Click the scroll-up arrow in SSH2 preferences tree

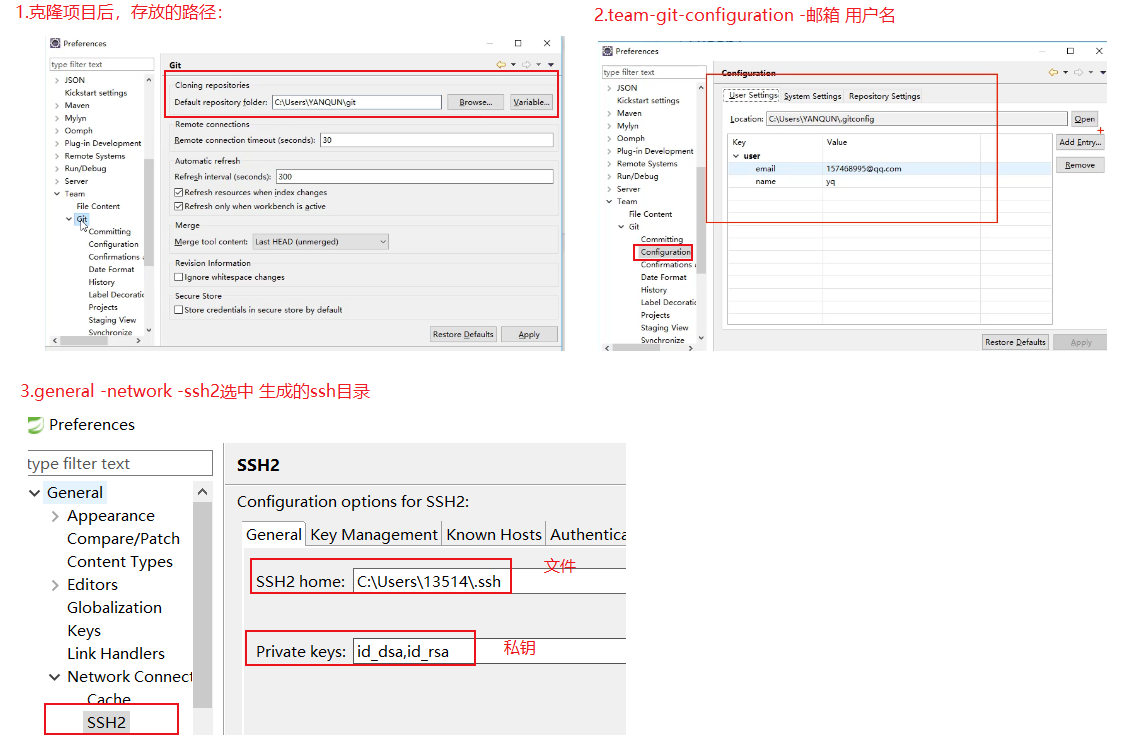tap(203, 492)
